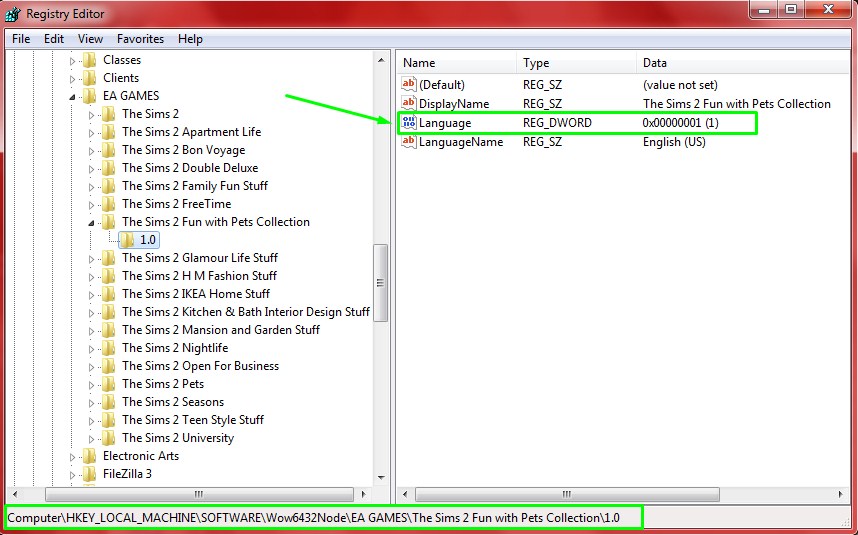Click the string value icon of (Default)
Image resolution: width=858 pixels, height=535 pixels.
pyautogui.click(x=409, y=84)
